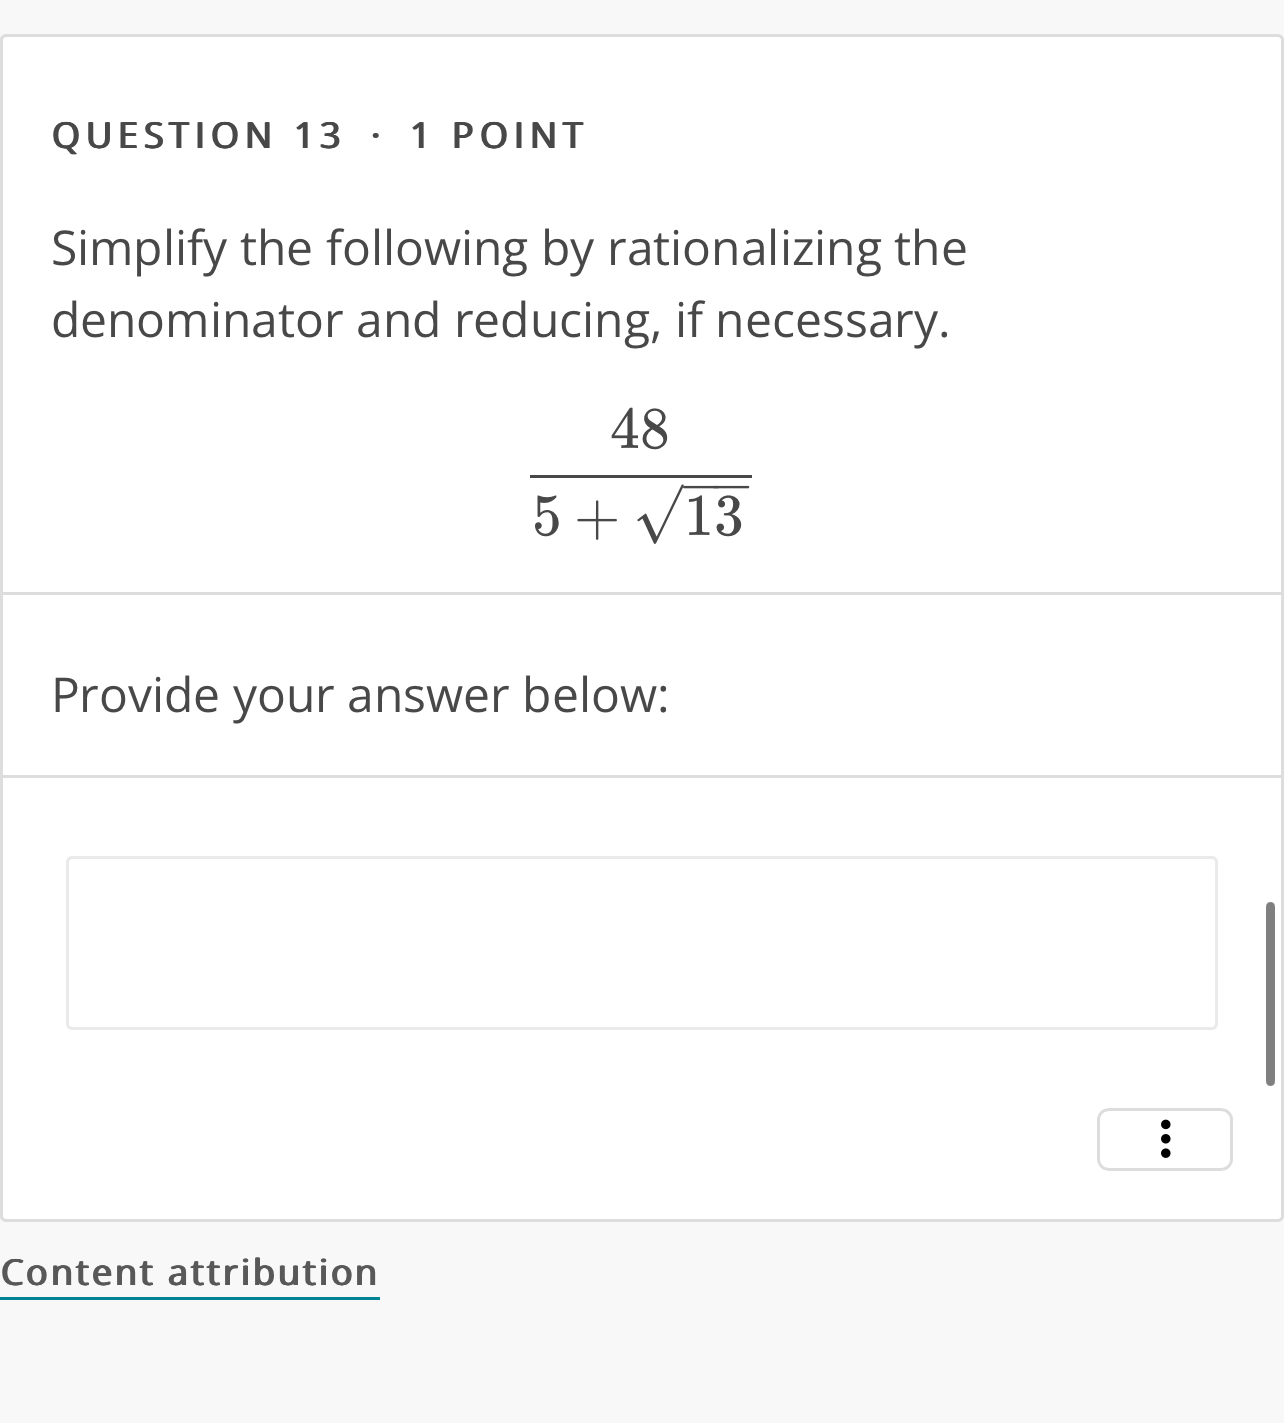The image size is (1284, 1423).
Task: Click the 'Provide your answer below' label
Action: point(362,694)
